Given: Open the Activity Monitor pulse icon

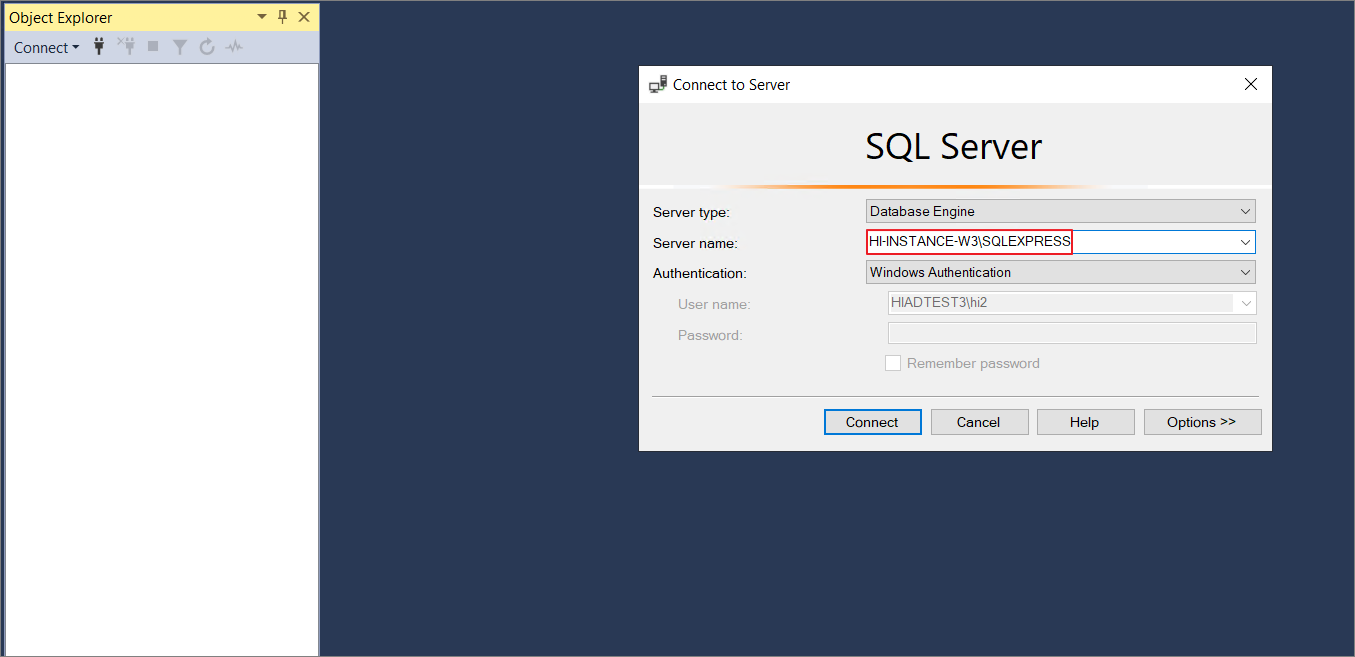Looking at the screenshot, I should coord(234,47).
